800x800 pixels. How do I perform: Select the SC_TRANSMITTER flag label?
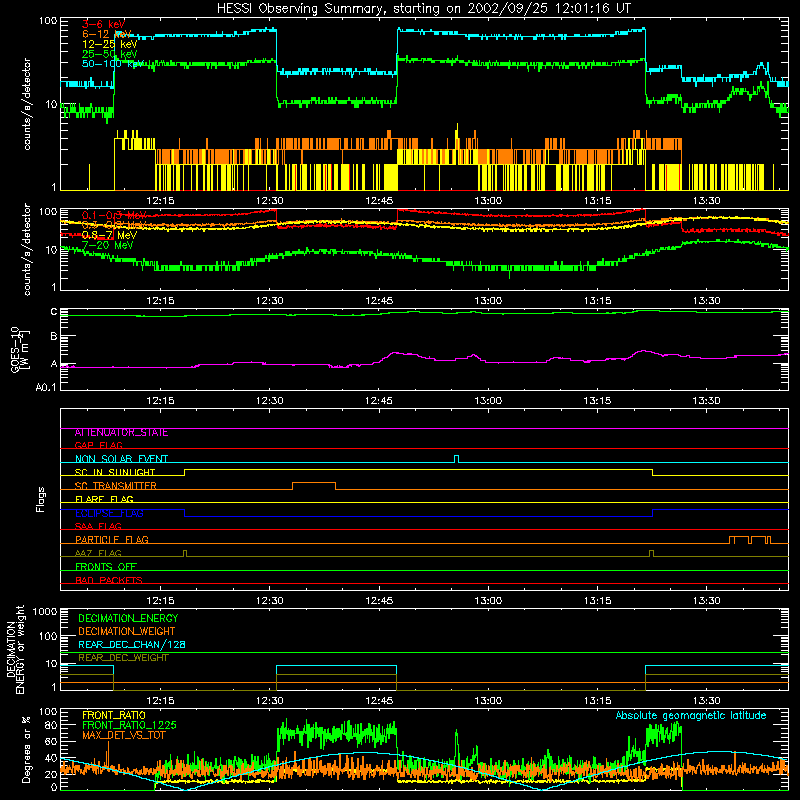(x=115, y=486)
